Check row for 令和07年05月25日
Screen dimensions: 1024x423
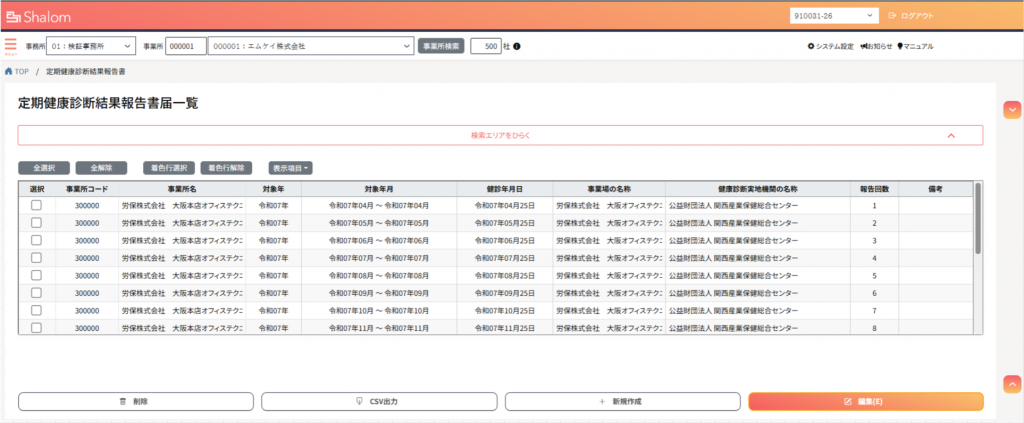(x=37, y=223)
